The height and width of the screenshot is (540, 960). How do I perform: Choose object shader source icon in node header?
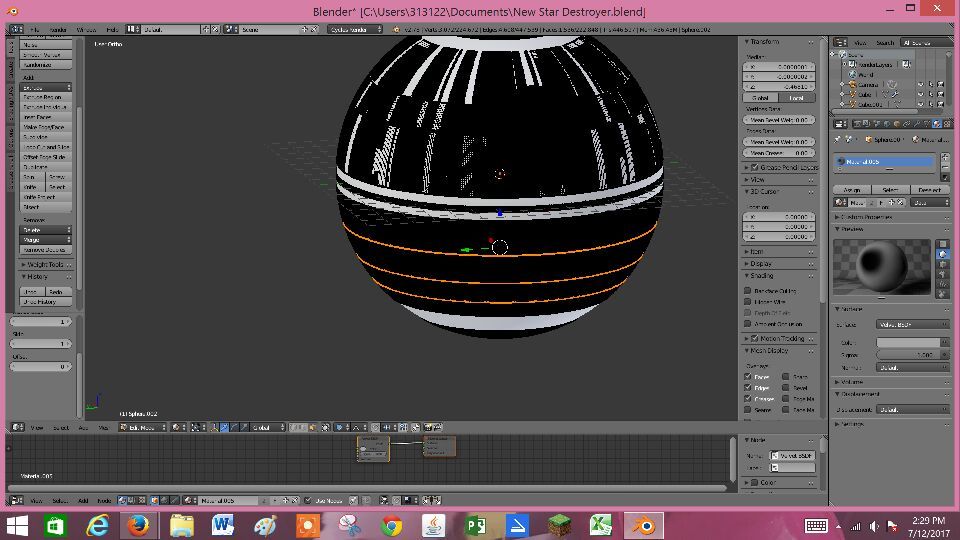click(x=155, y=500)
